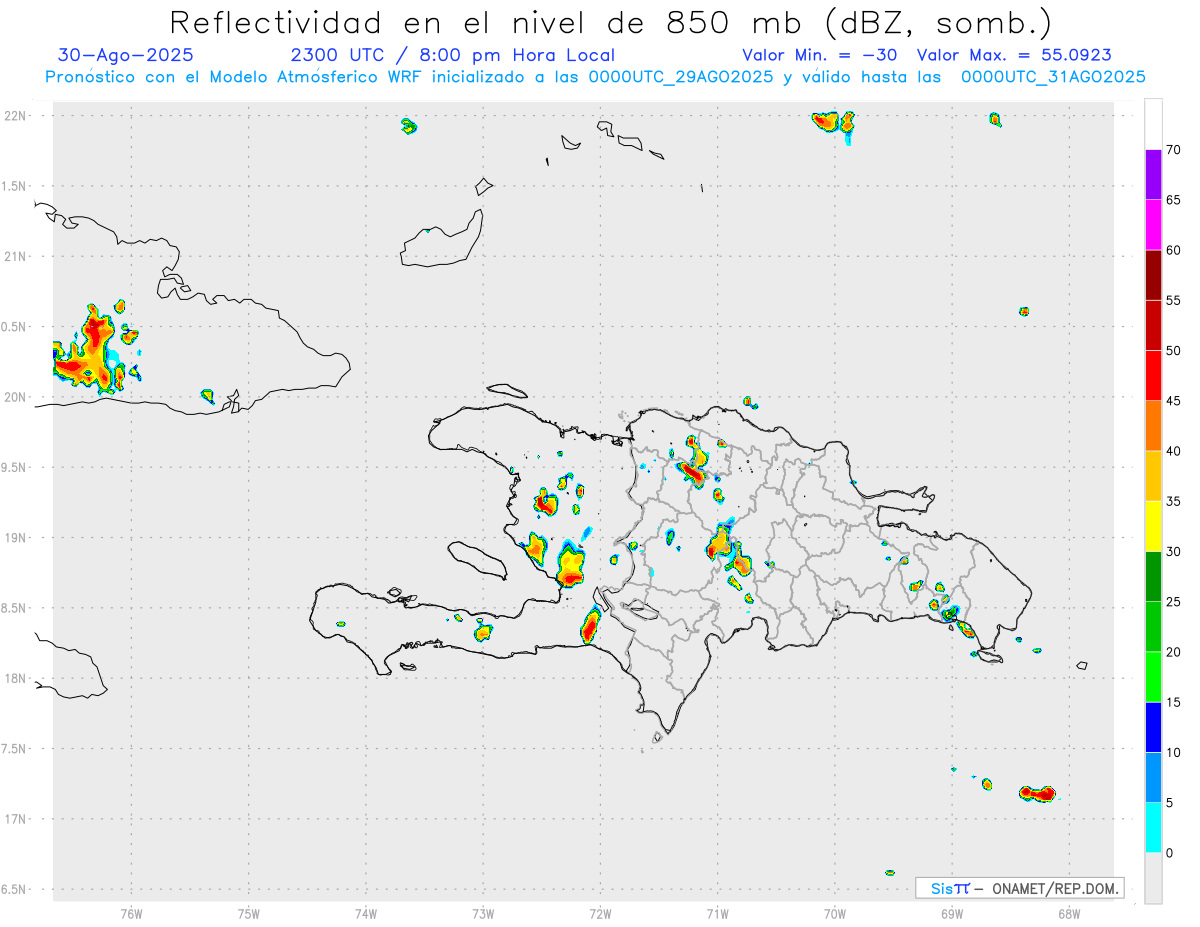Click the 69W longitude axis label
The width and height of the screenshot is (1200, 927).
click(x=952, y=913)
